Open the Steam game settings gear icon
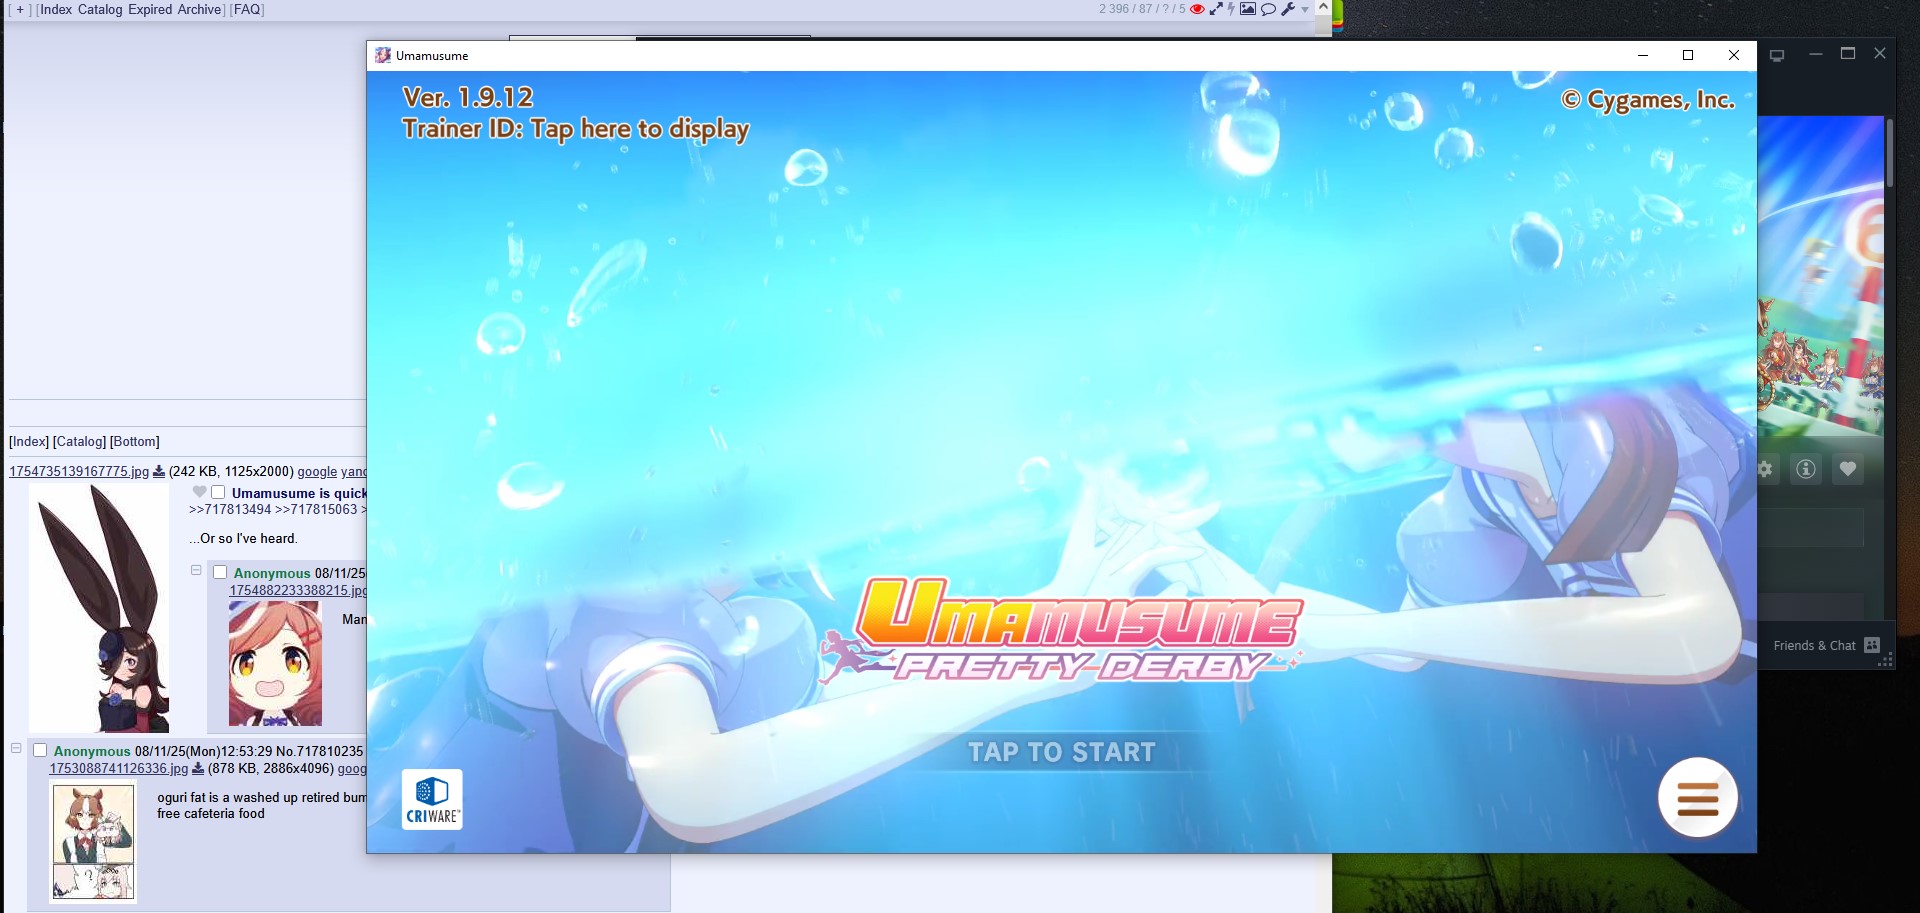 coord(1765,469)
